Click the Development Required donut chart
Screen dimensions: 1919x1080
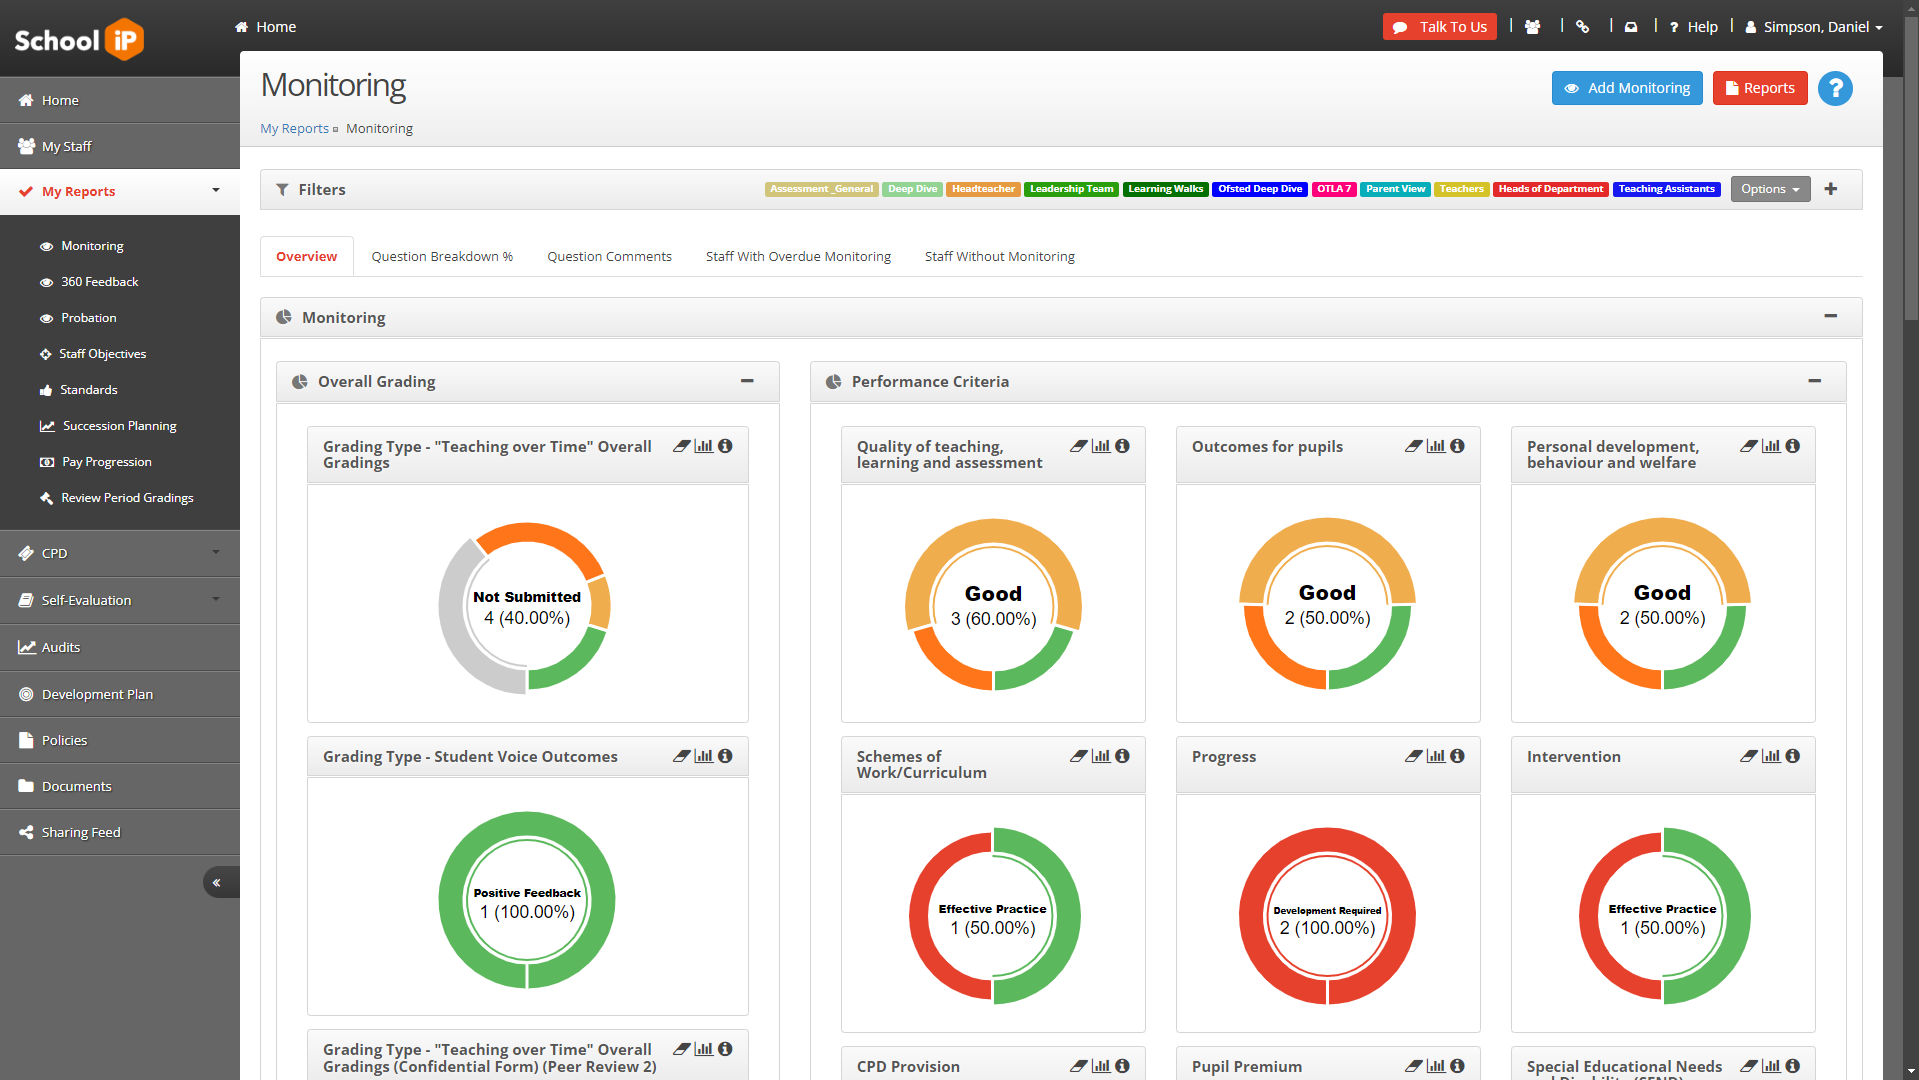[1327, 915]
